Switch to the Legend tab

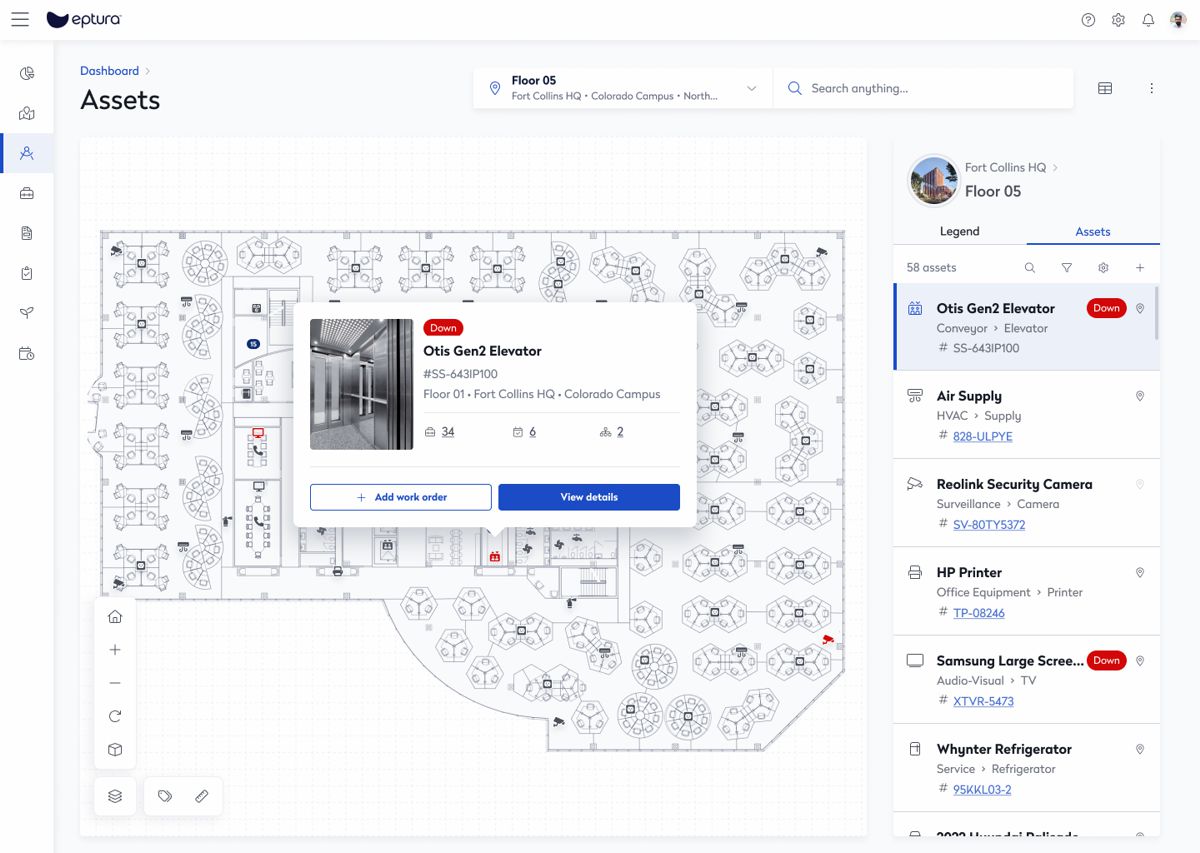click(959, 231)
